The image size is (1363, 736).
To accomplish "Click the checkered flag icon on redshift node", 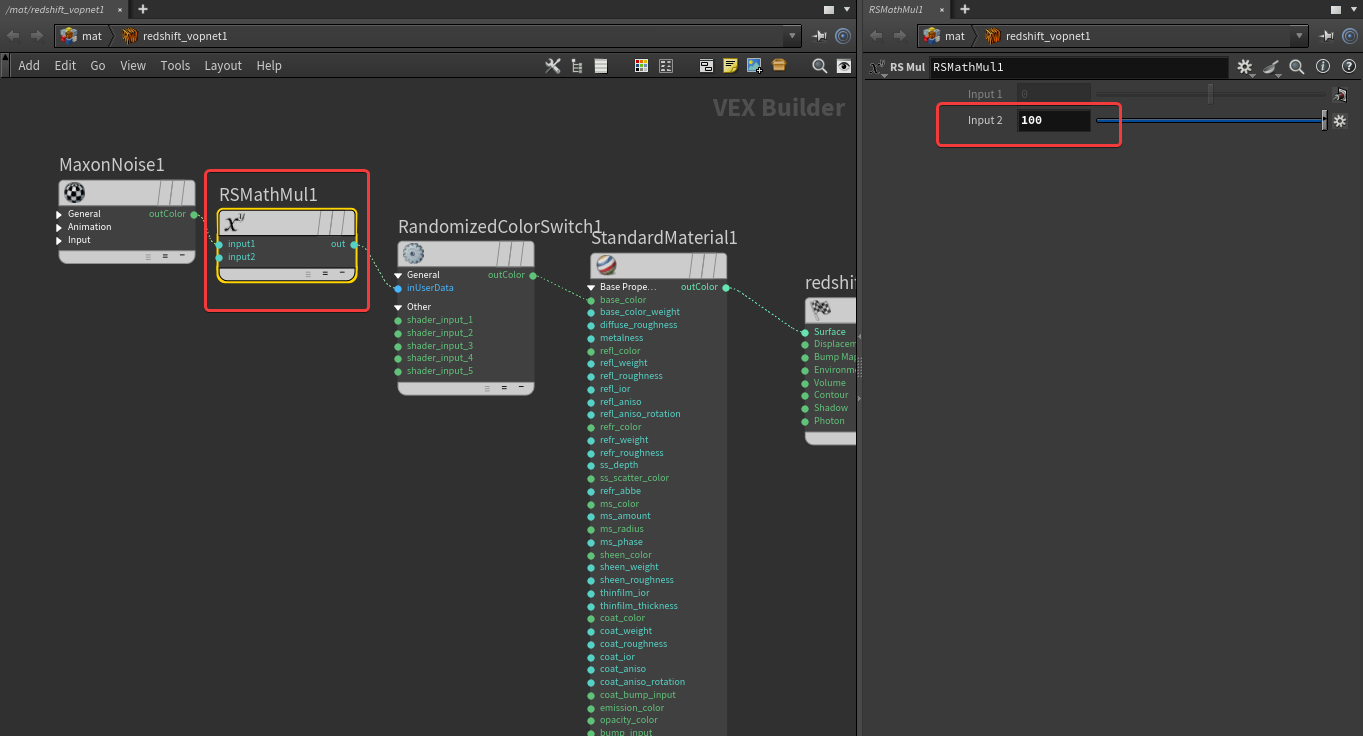I will (821, 310).
